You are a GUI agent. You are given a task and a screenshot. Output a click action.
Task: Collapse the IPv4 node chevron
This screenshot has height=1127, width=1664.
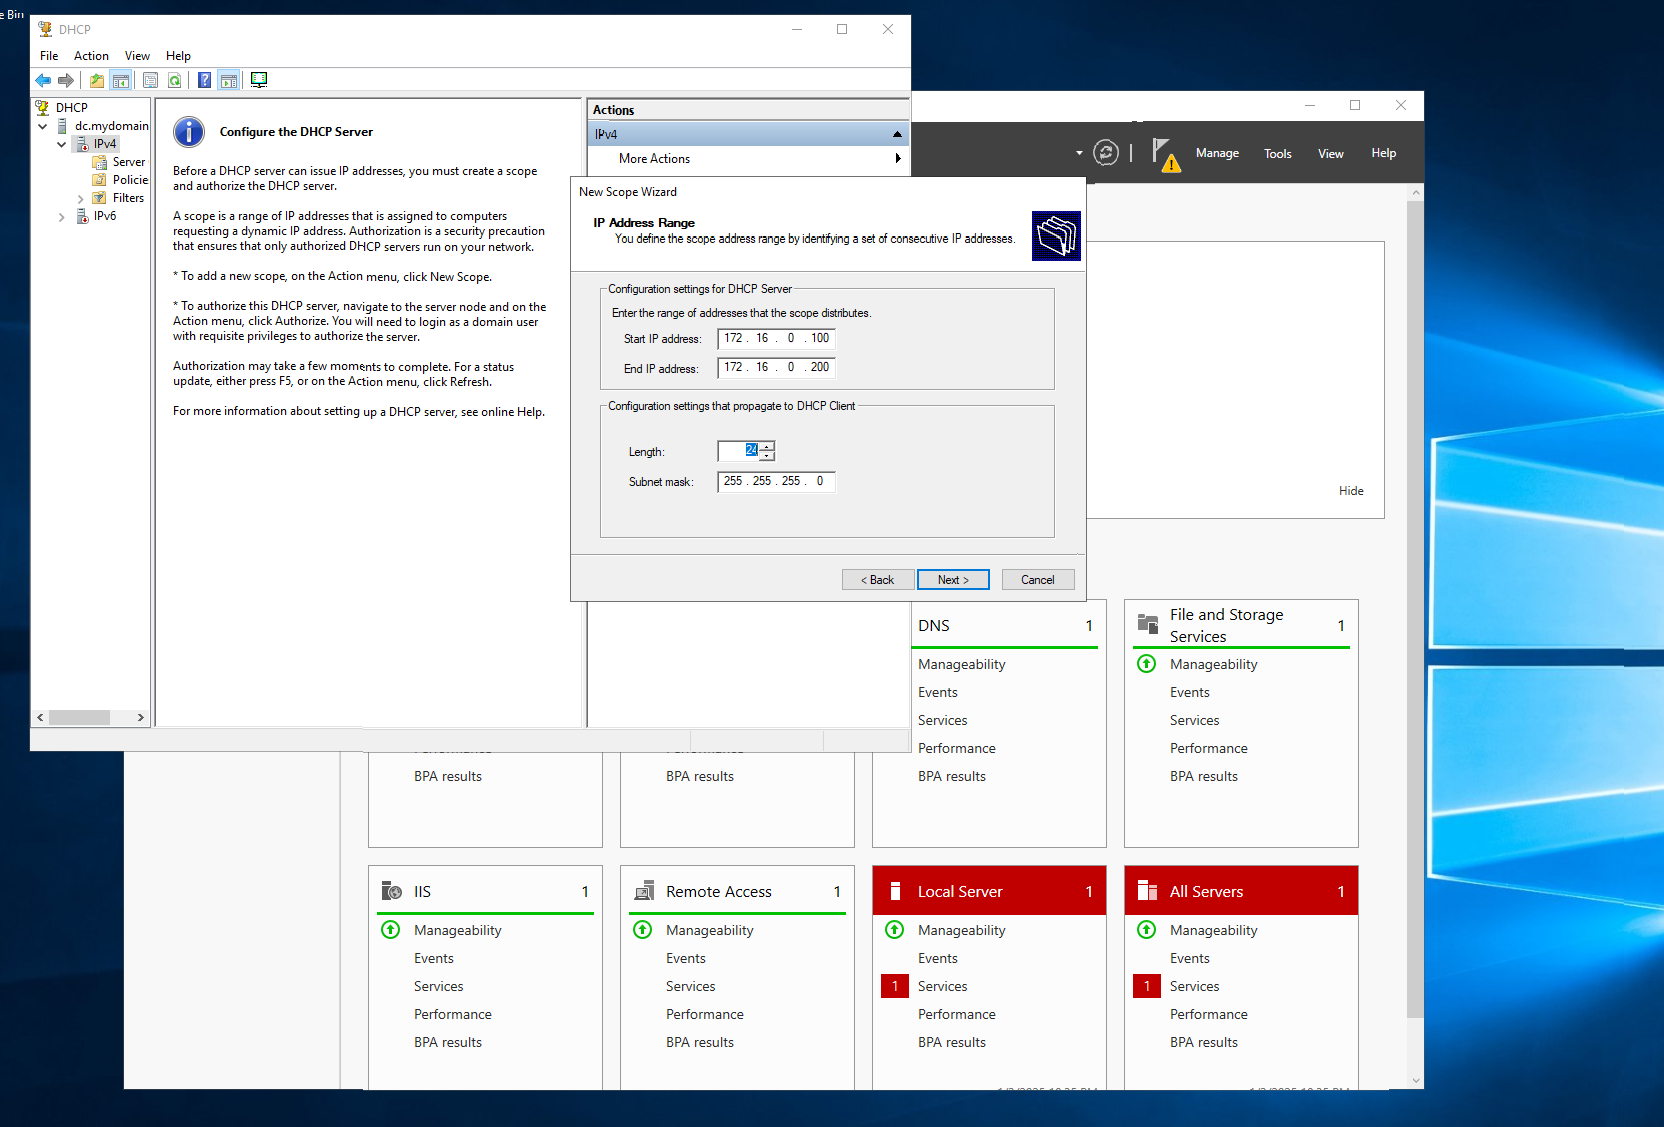click(61, 144)
